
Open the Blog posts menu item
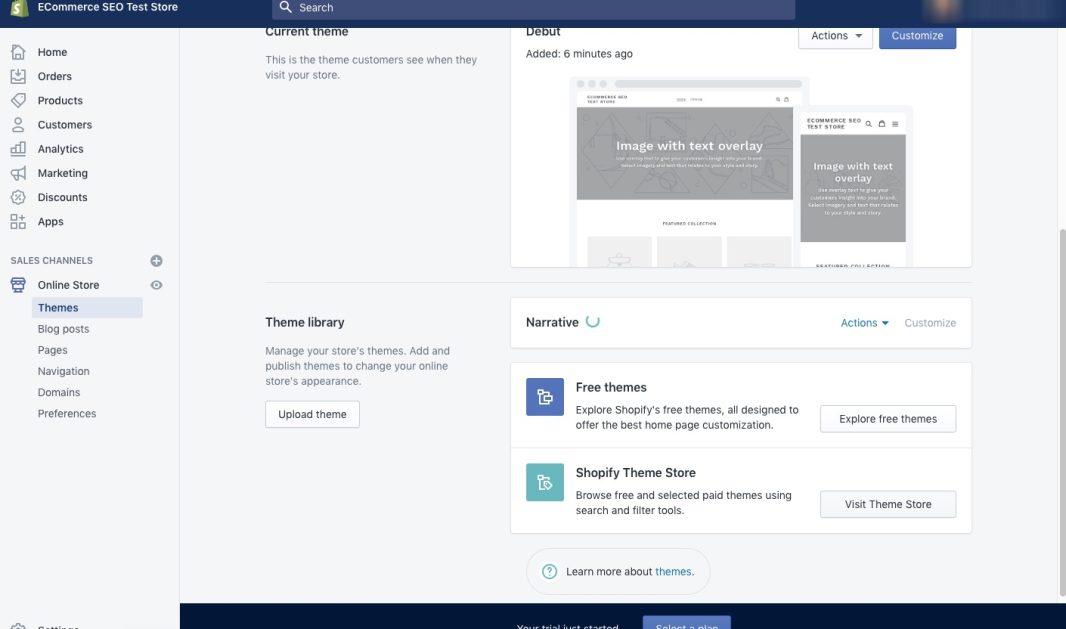pos(63,329)
